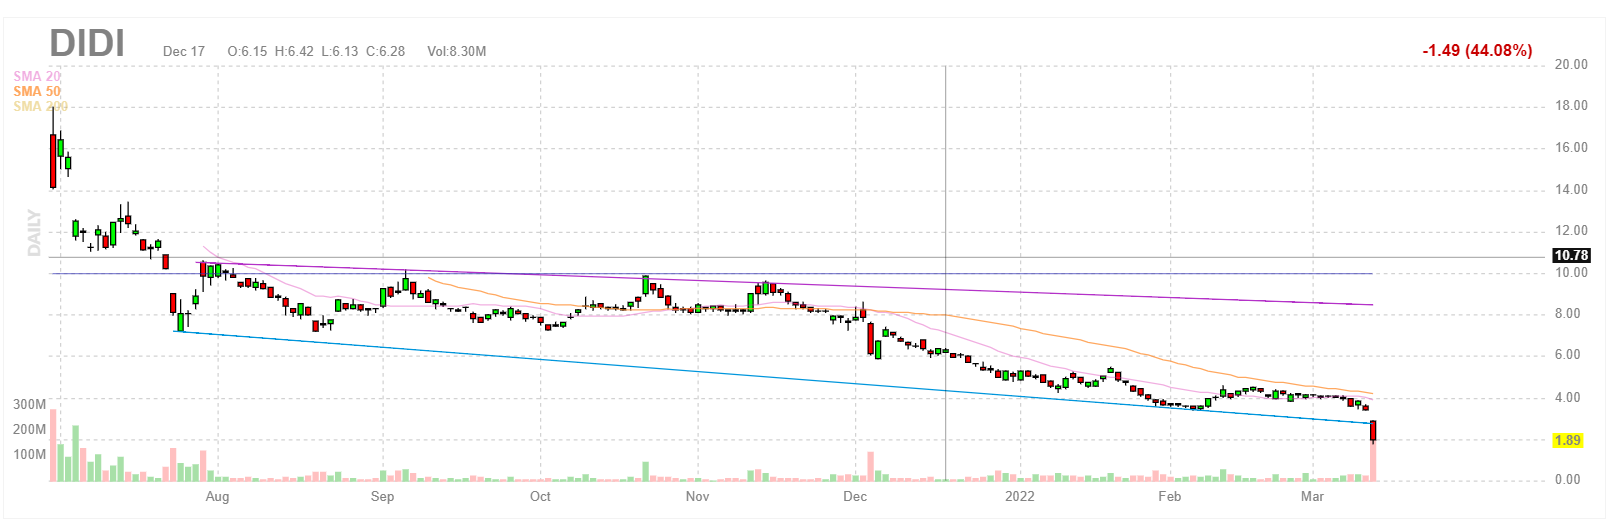
Task: Click the last red volume bar in March
Action: (x=1374, y=461)
